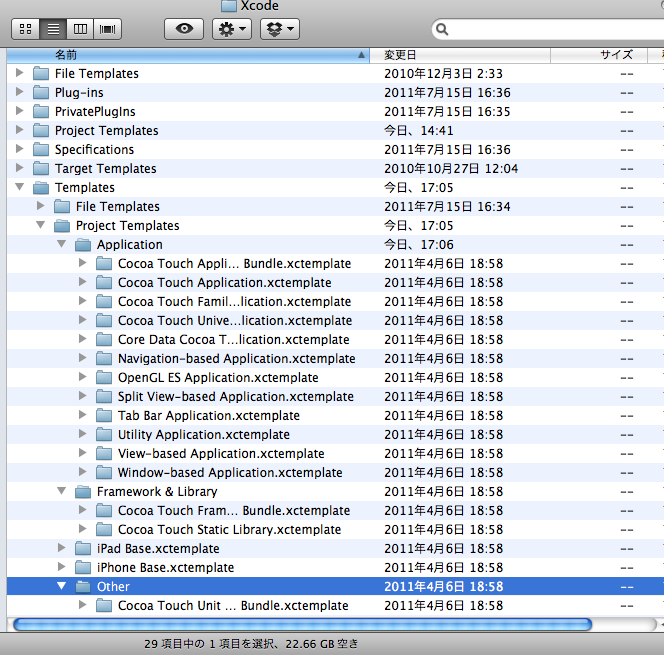Screen dimensions: 664x655
Task: Select the top-level Project Templates row name
Action: tap(107, 130)
